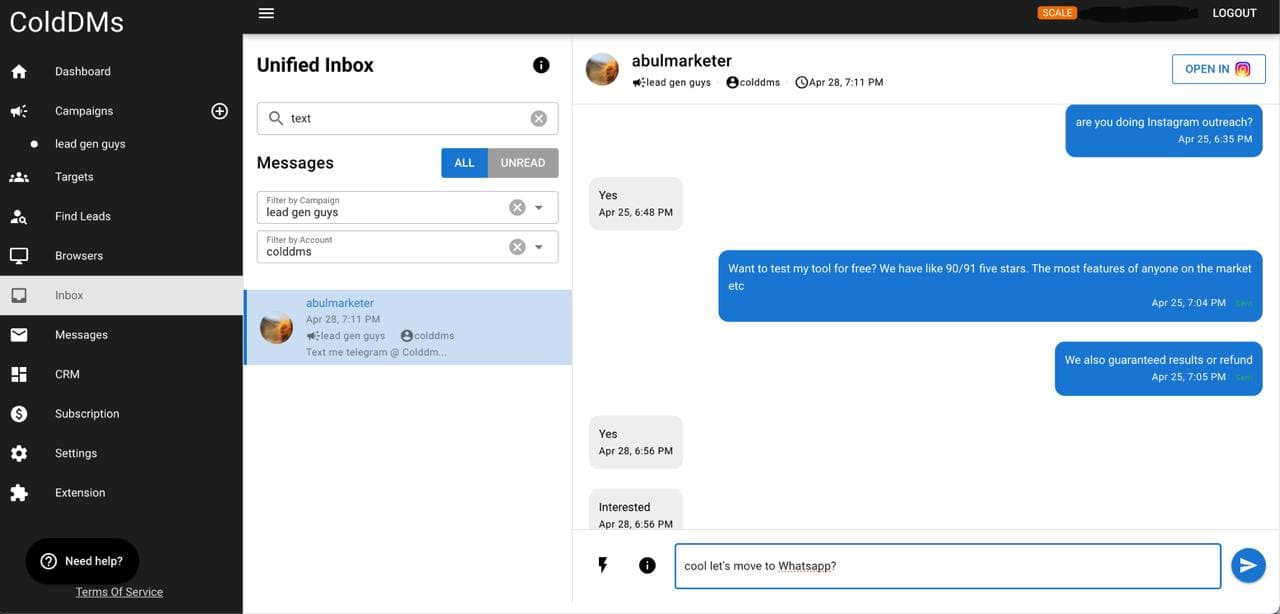Click LOGOUT in top bar
Screen dimensions: 1280x614
click(1234, 13)
